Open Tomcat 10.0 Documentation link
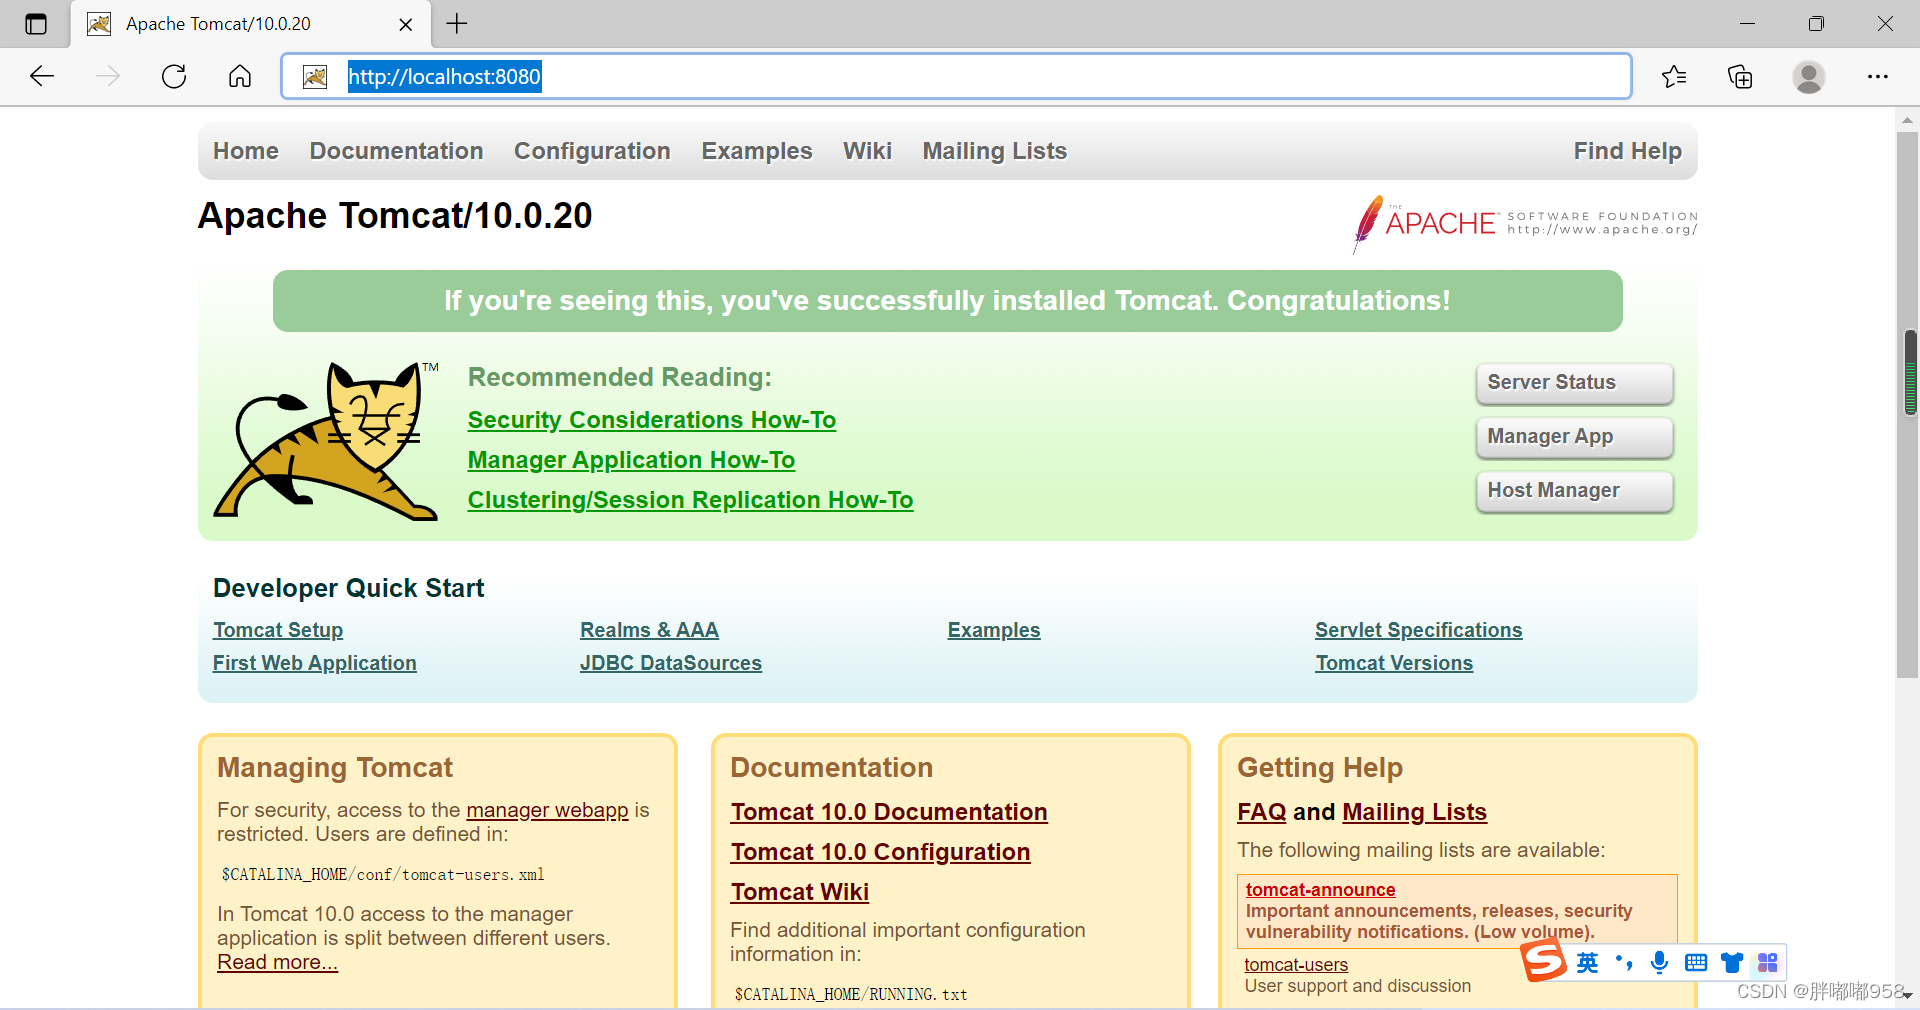The image size is (1920, 1010). tap(889, 812)
